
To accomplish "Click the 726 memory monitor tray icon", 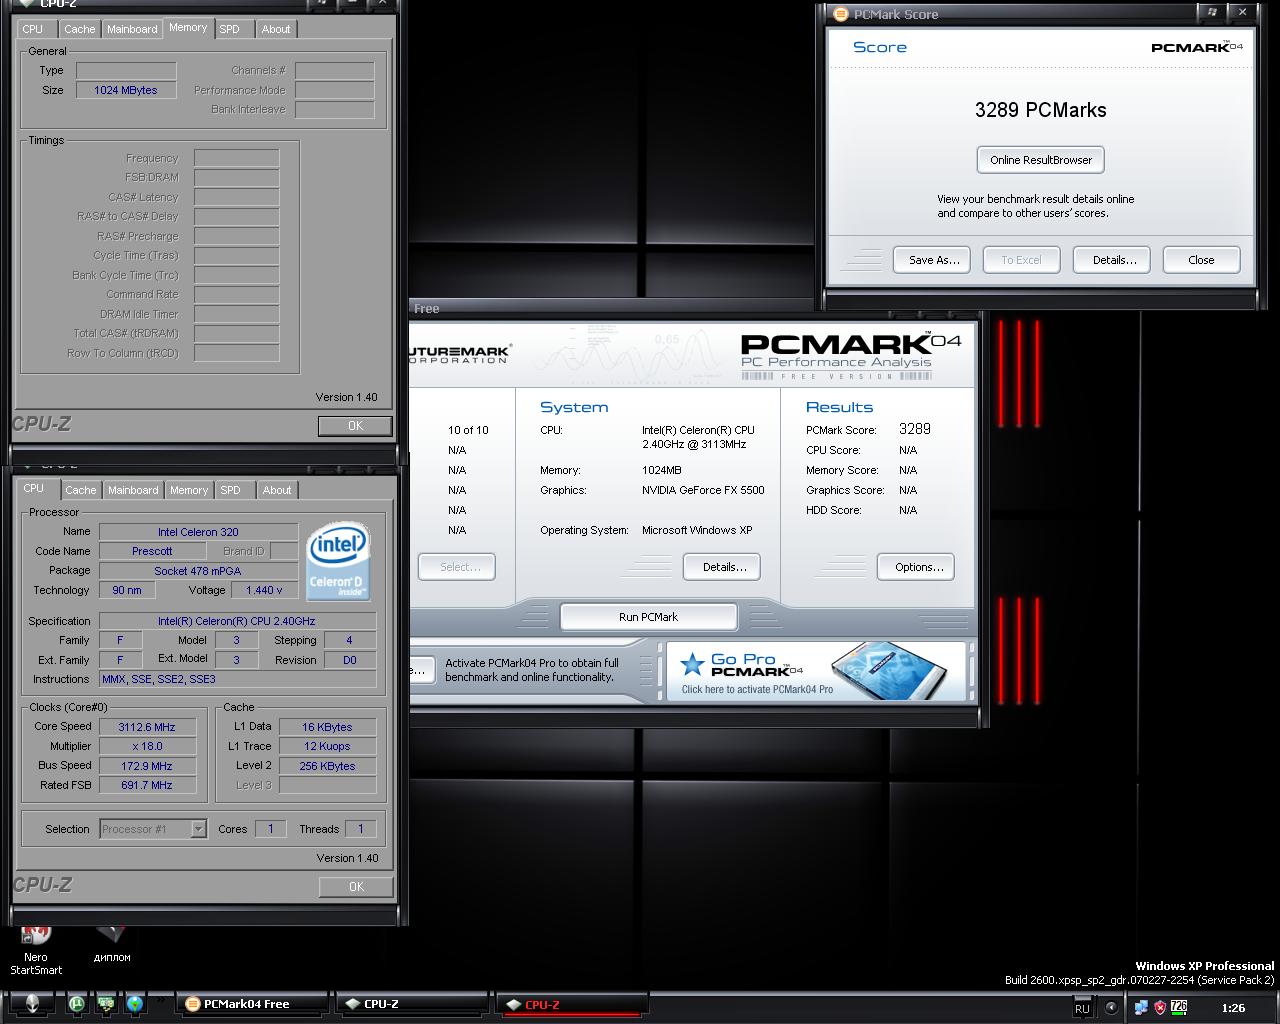I will coord(1179,1008).
